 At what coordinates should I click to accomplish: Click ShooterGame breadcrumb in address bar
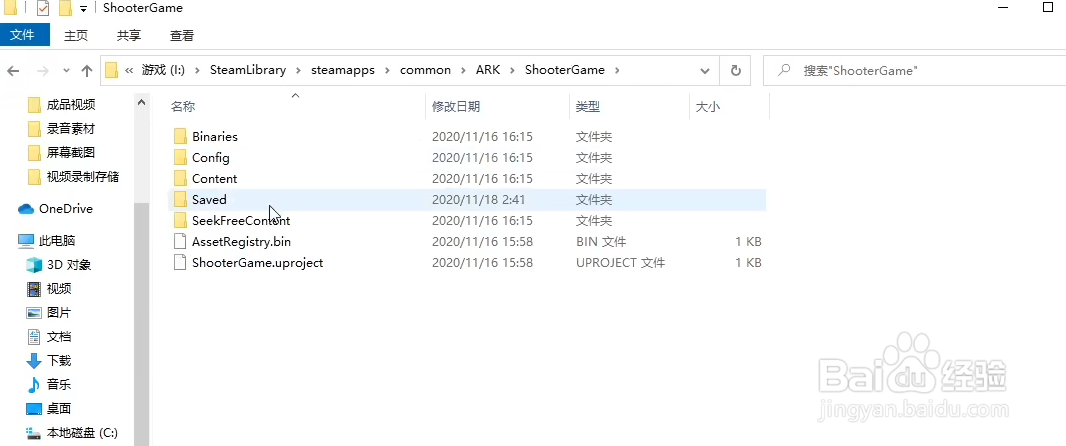pyautogui.click(x=565, y=70)
